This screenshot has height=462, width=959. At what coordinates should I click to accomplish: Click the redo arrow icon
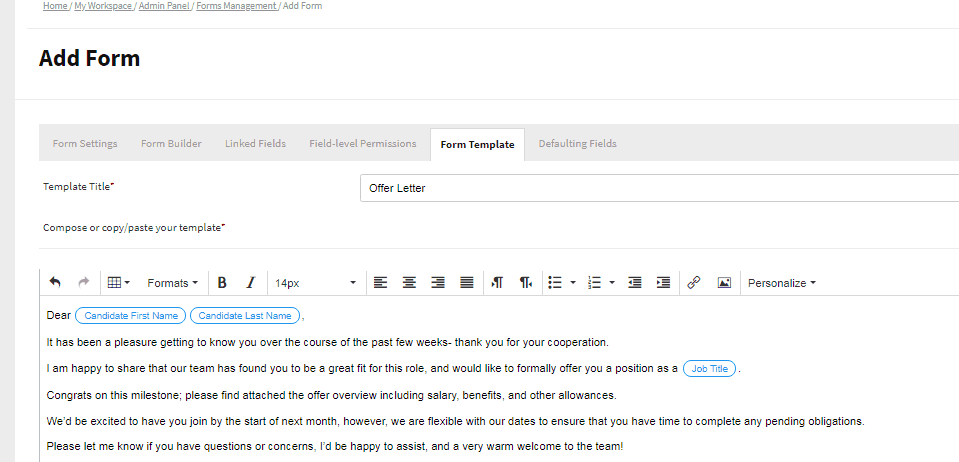84,283
